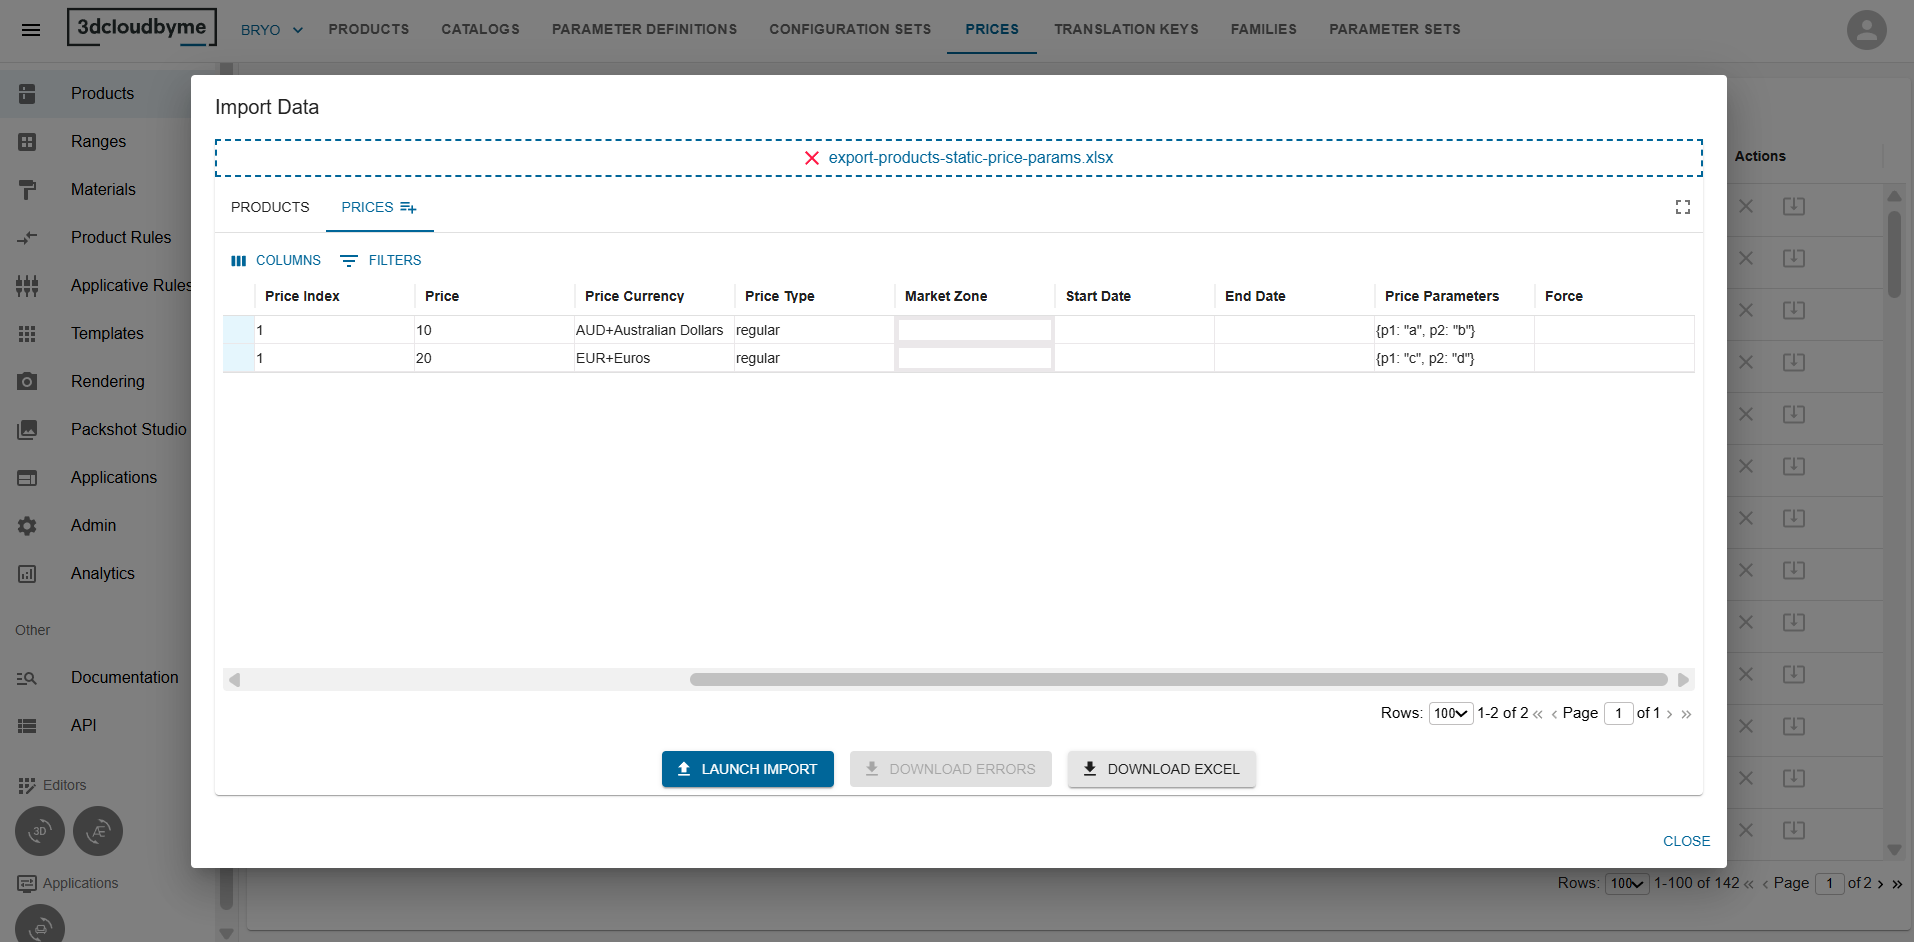Click the page number input in dialog

1618,713
